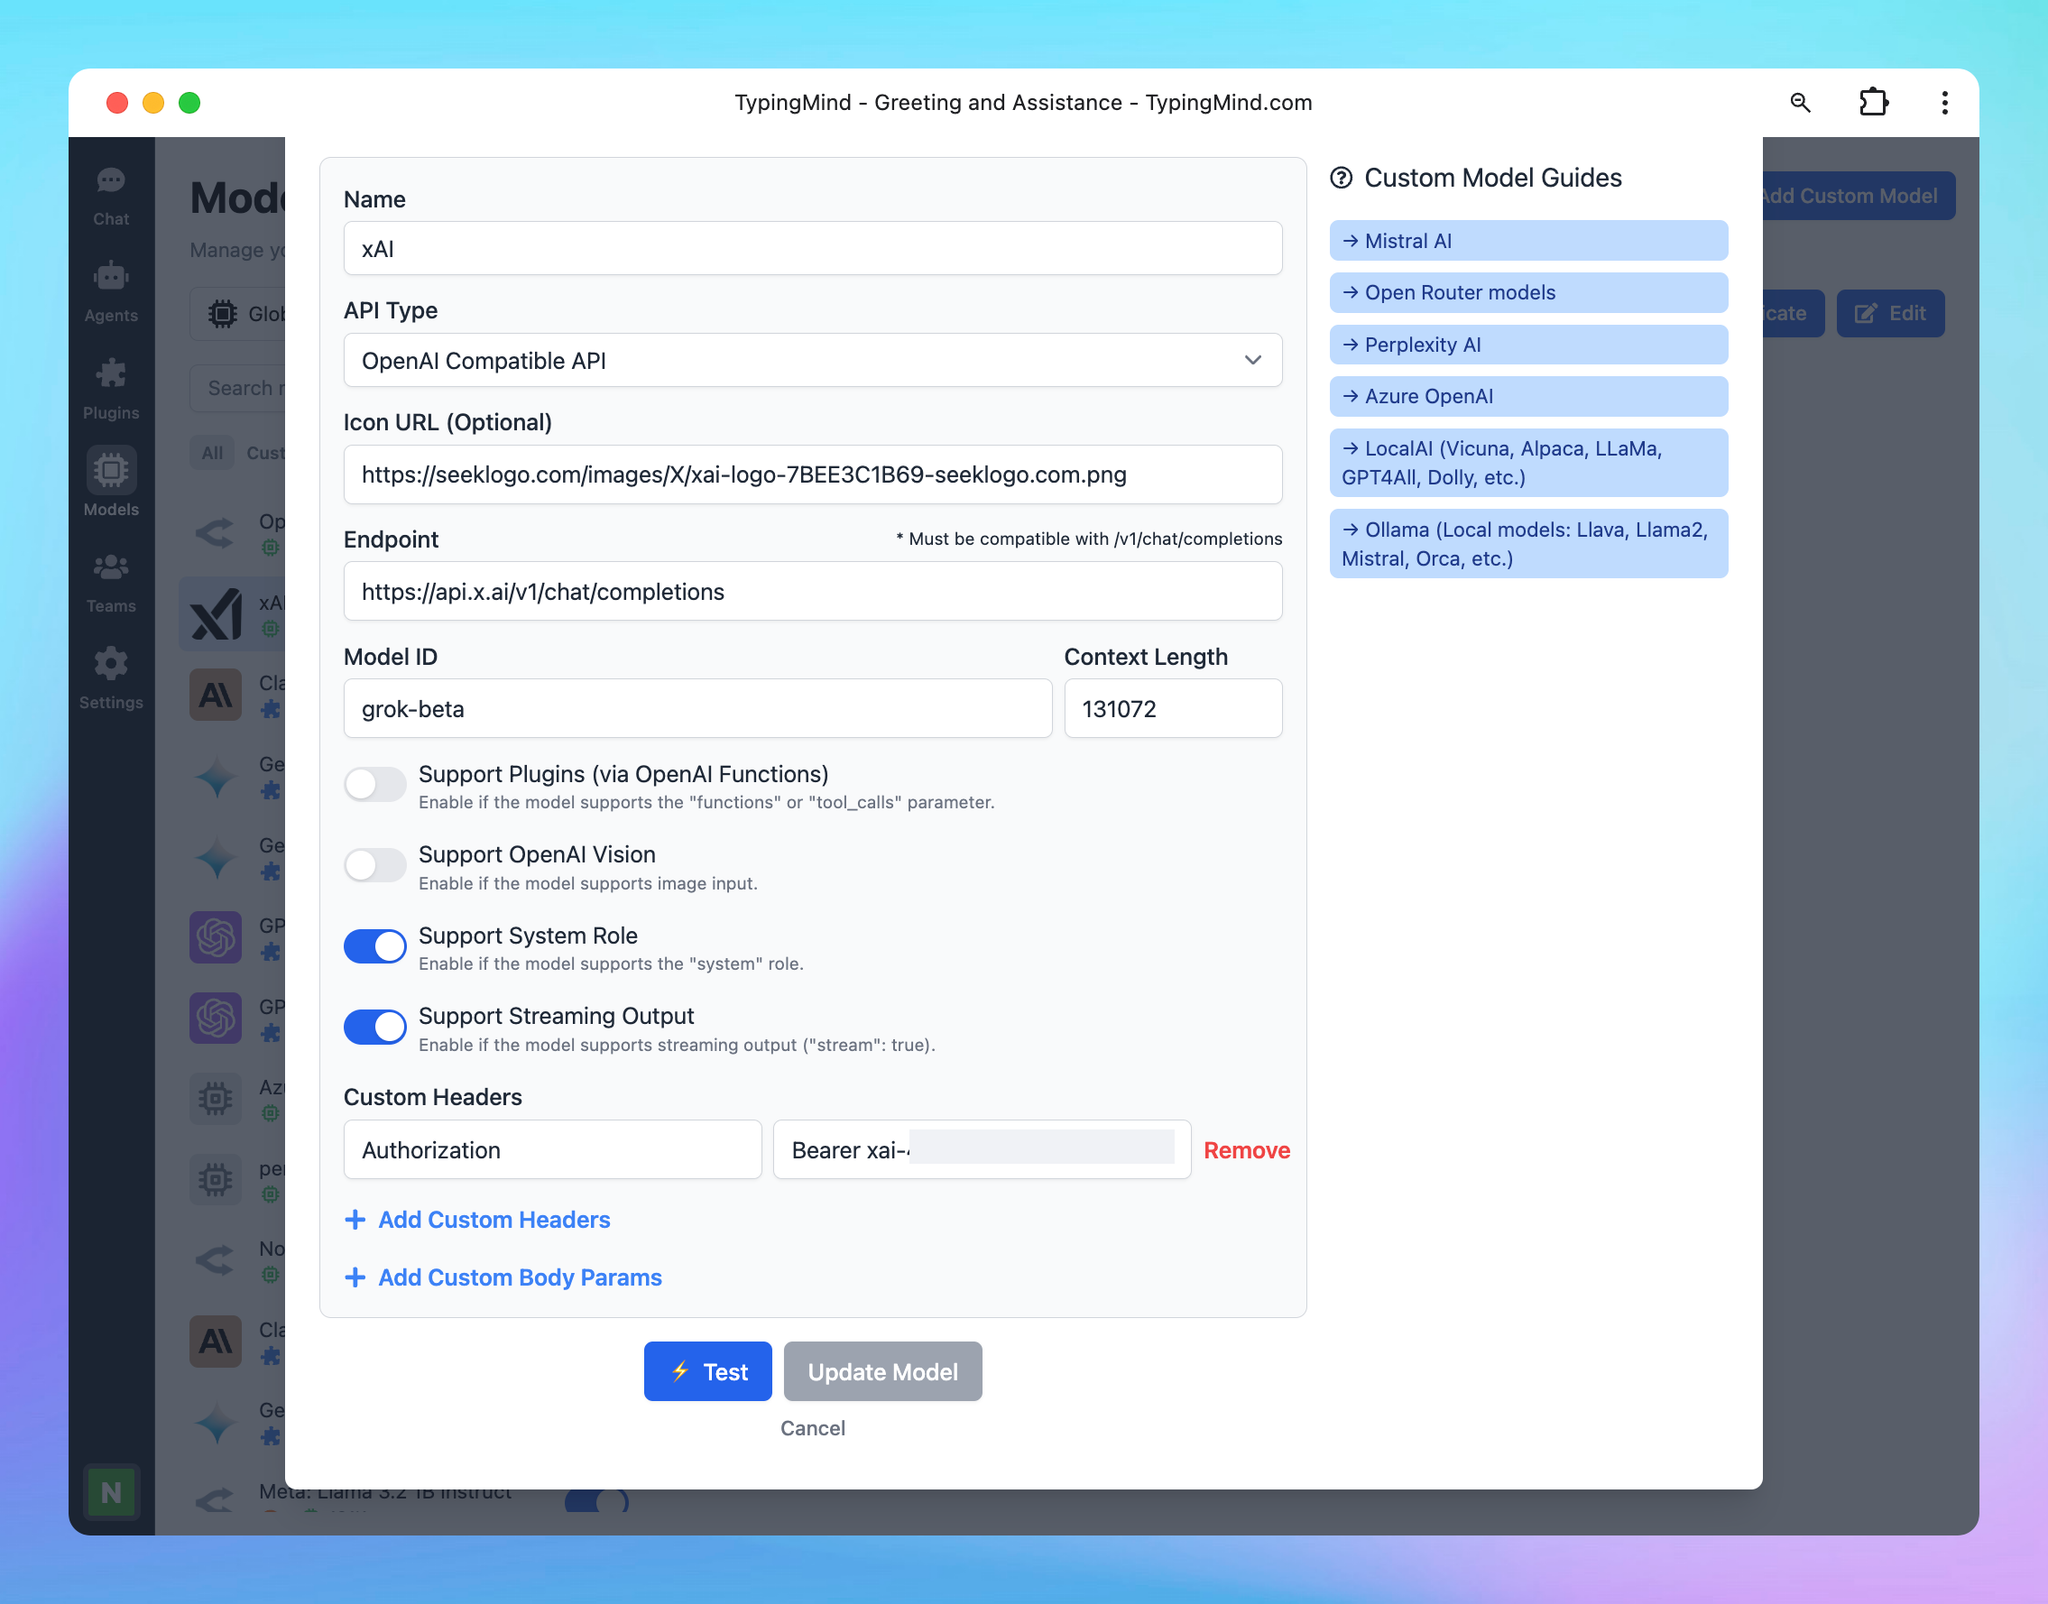
Task: Remove the Authorization custom header
Action: 1247,1150
